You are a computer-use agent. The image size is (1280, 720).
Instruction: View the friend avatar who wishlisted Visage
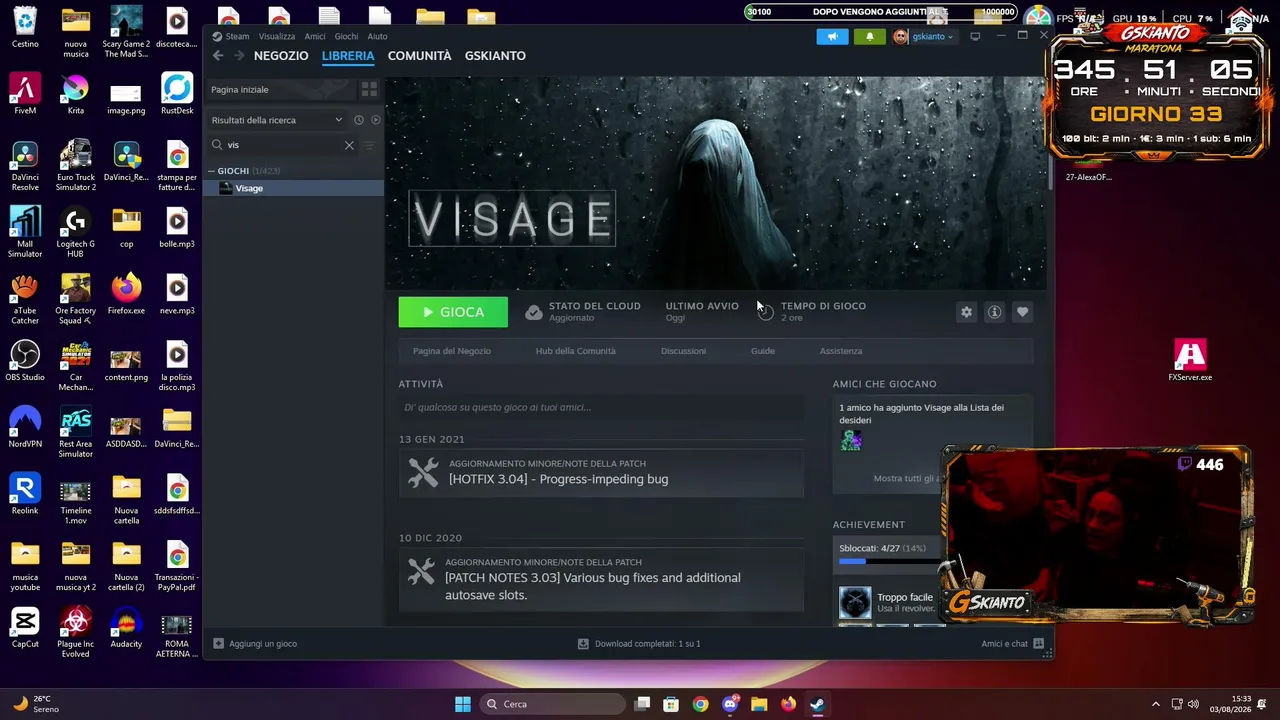851,440
